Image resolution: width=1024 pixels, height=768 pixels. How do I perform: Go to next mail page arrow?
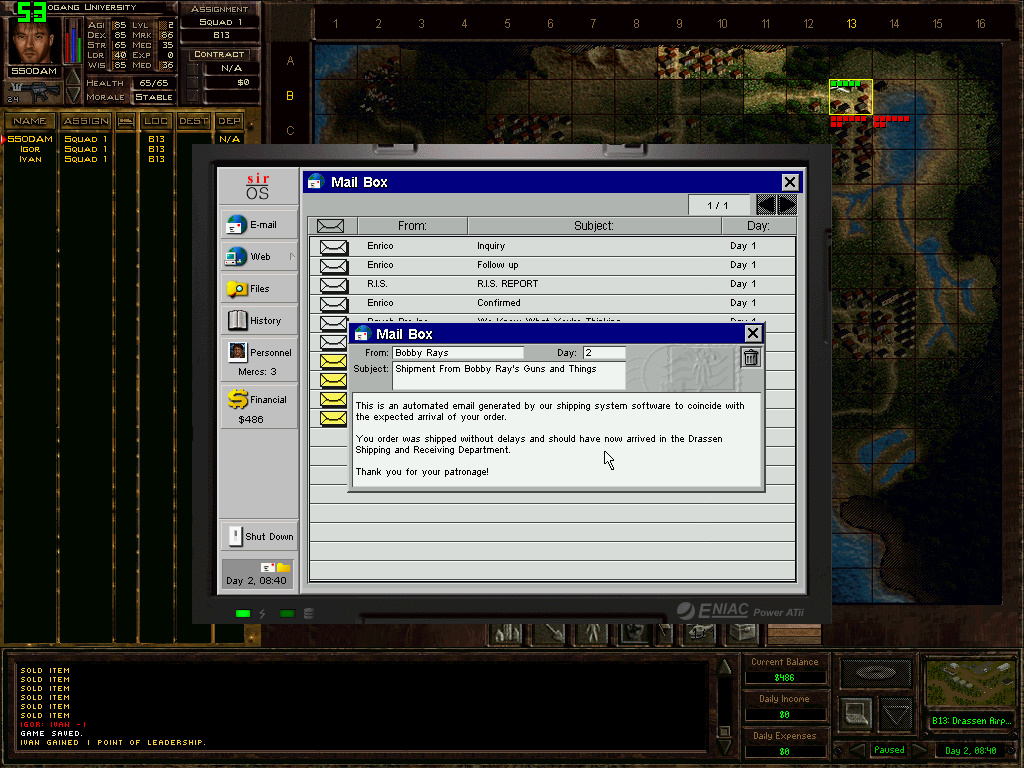click(x=787, y=205)
